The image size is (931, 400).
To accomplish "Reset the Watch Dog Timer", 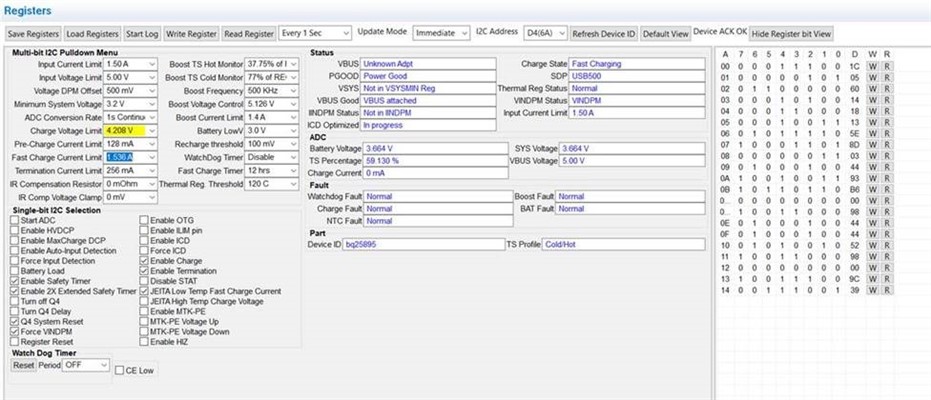I will tap(24, 365).
